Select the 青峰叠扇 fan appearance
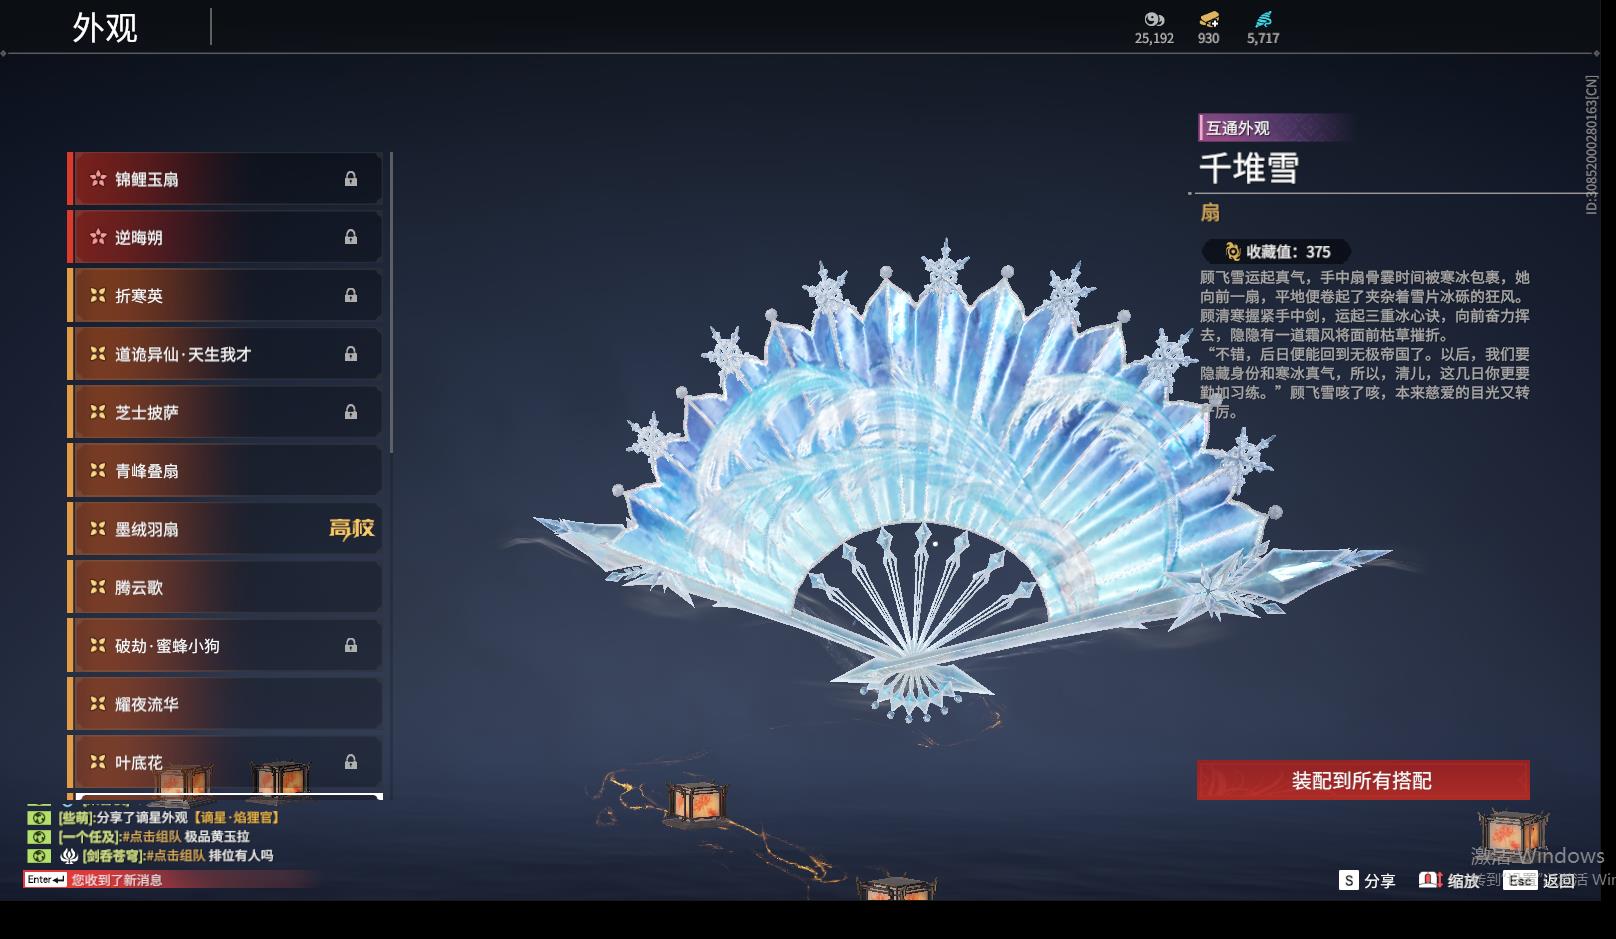Viewport: 1616px width, 939px height. click(x=225, y=470)
